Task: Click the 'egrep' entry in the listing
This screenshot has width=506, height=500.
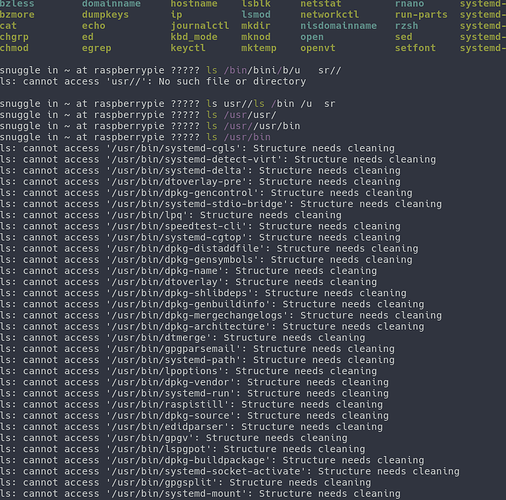Action: tap(97, 48)
